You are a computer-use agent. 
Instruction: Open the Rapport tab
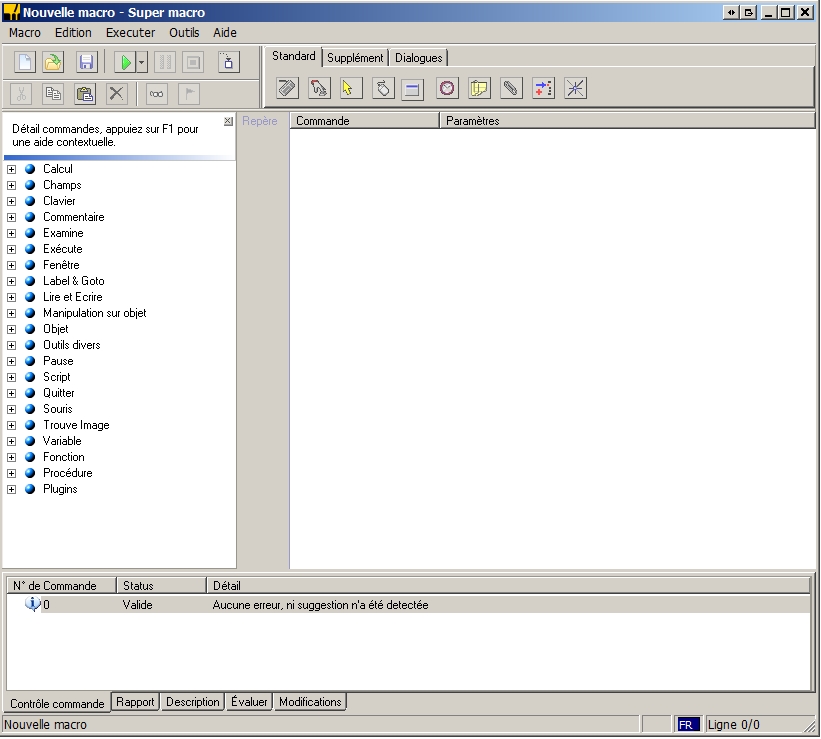pyautogui.click(x=135, y=701)
